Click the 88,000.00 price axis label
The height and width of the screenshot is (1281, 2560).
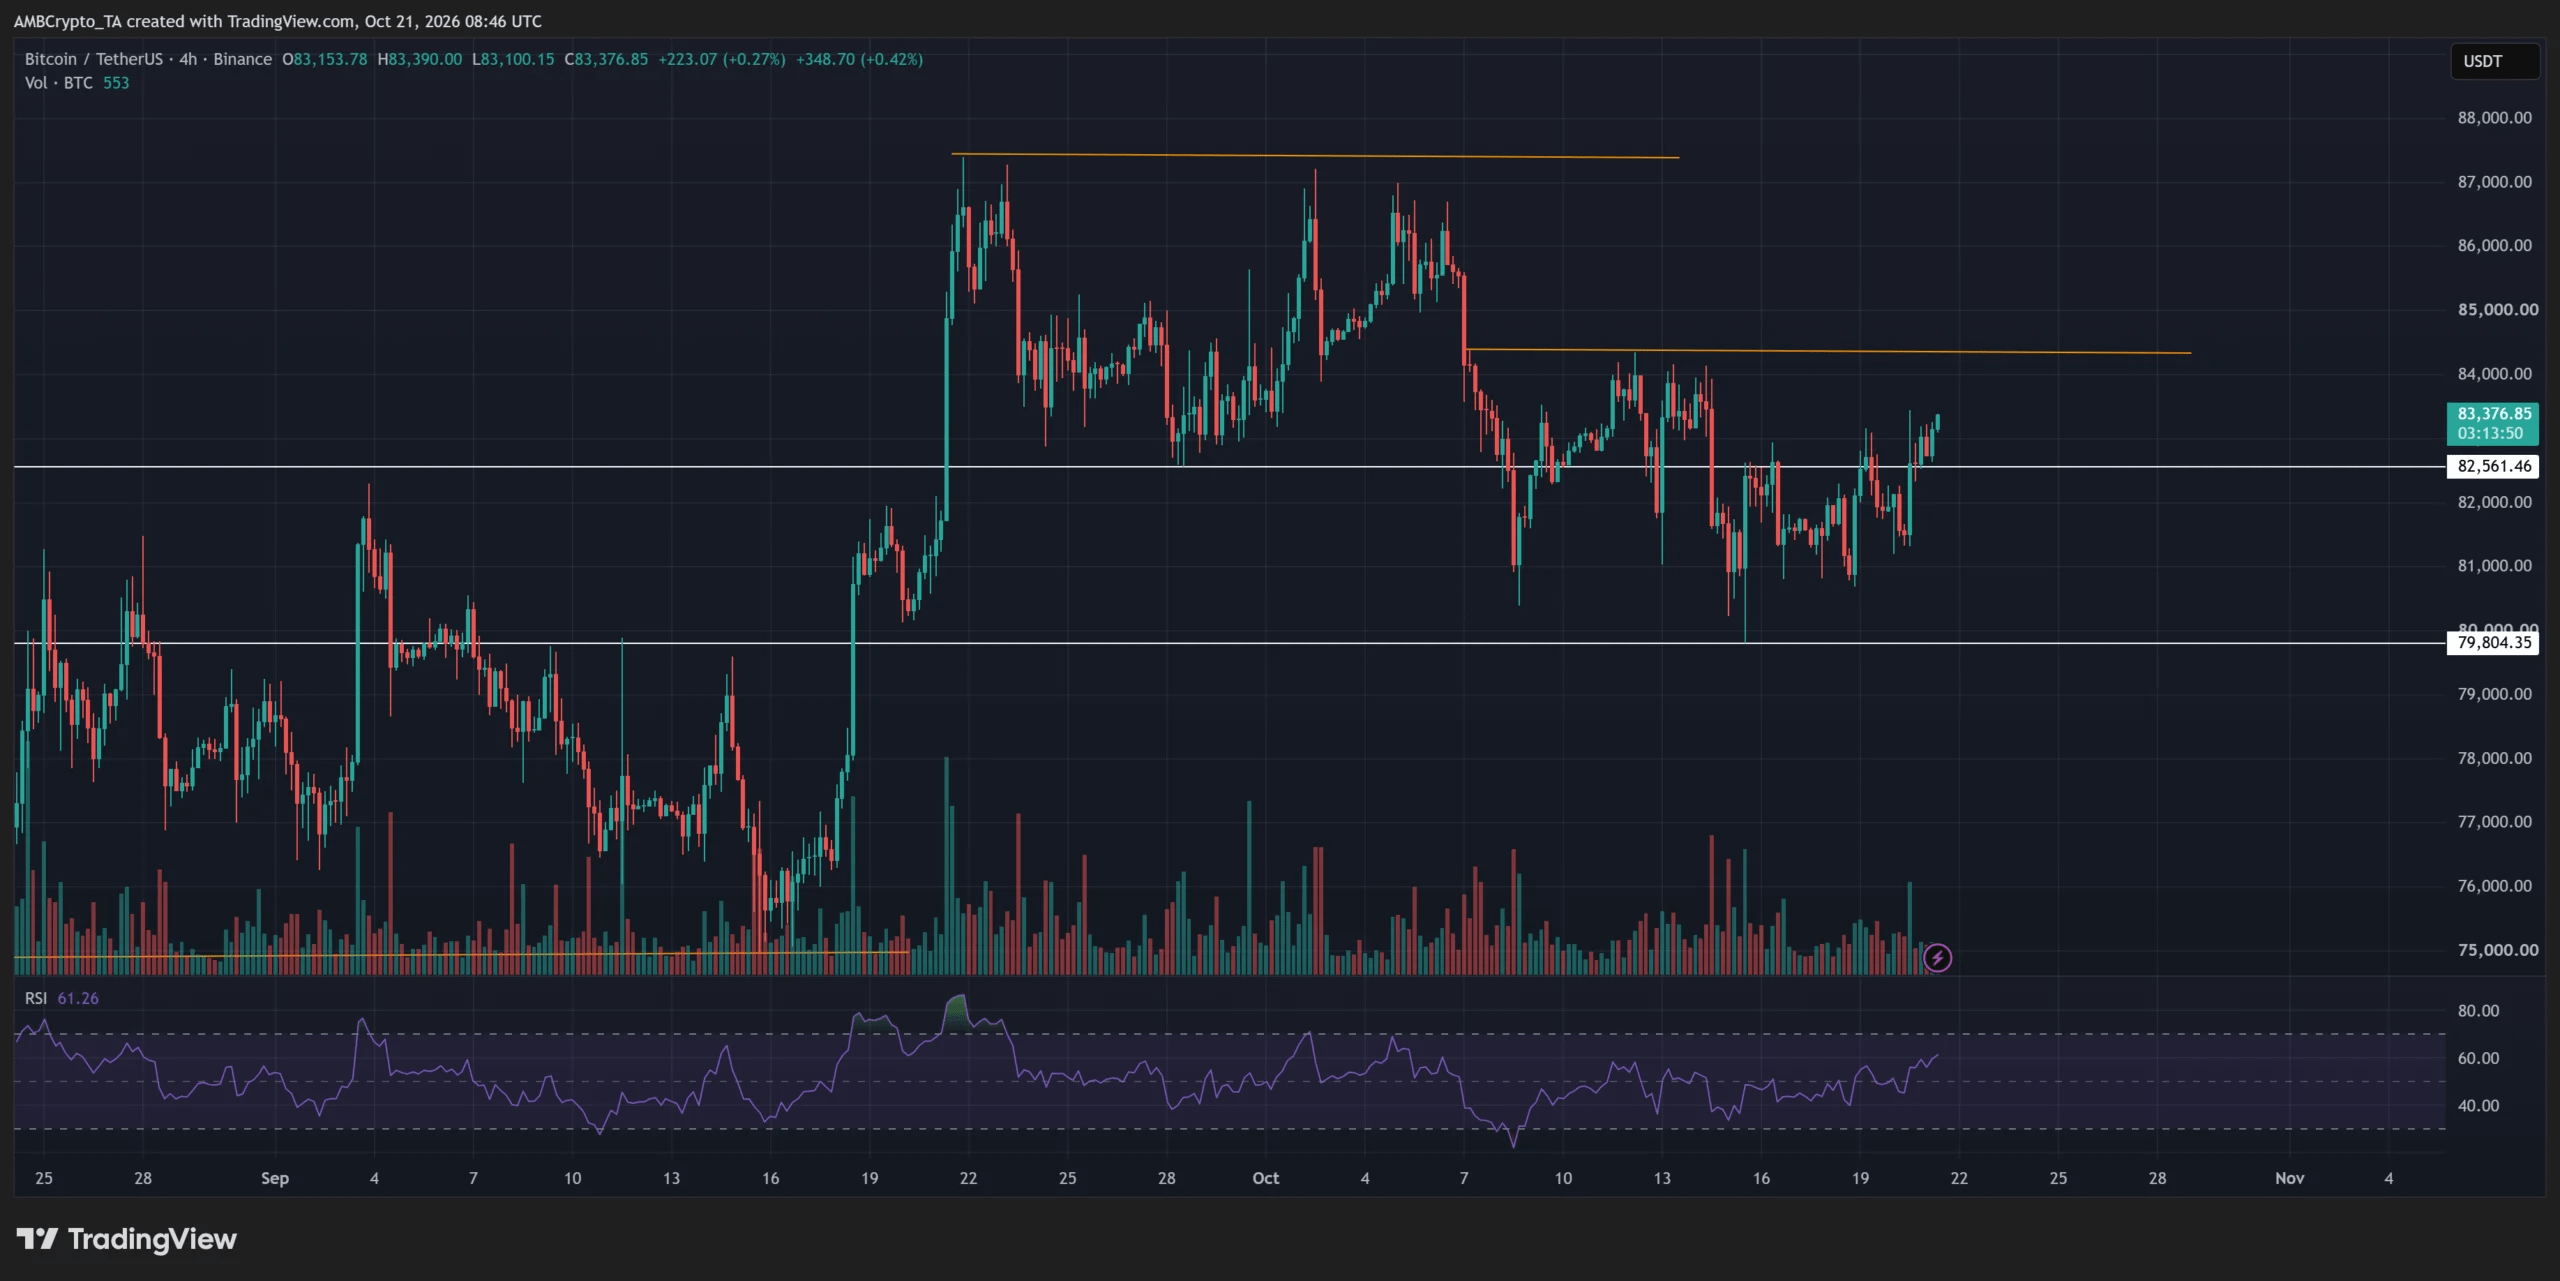click(2495, 118)
